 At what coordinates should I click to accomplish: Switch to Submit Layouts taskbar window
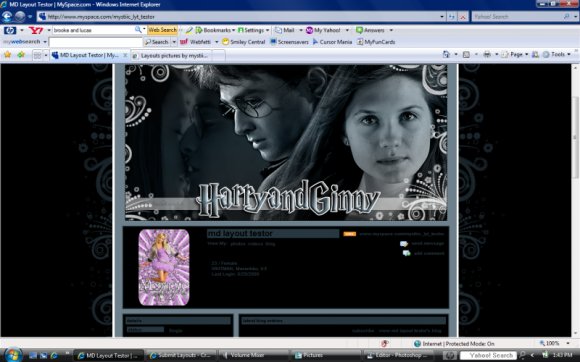pyautogui.click(x=181, y=355)
